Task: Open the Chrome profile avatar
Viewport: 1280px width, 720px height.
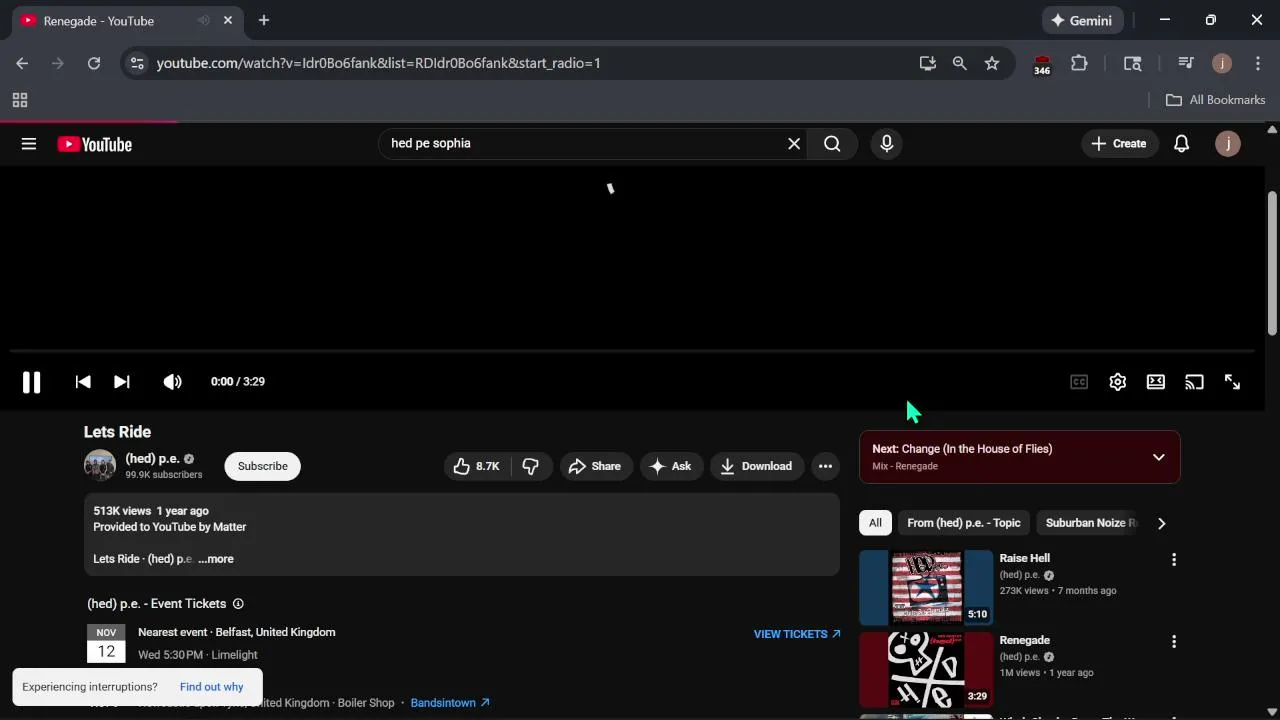Action: [x=1222, y=63]
